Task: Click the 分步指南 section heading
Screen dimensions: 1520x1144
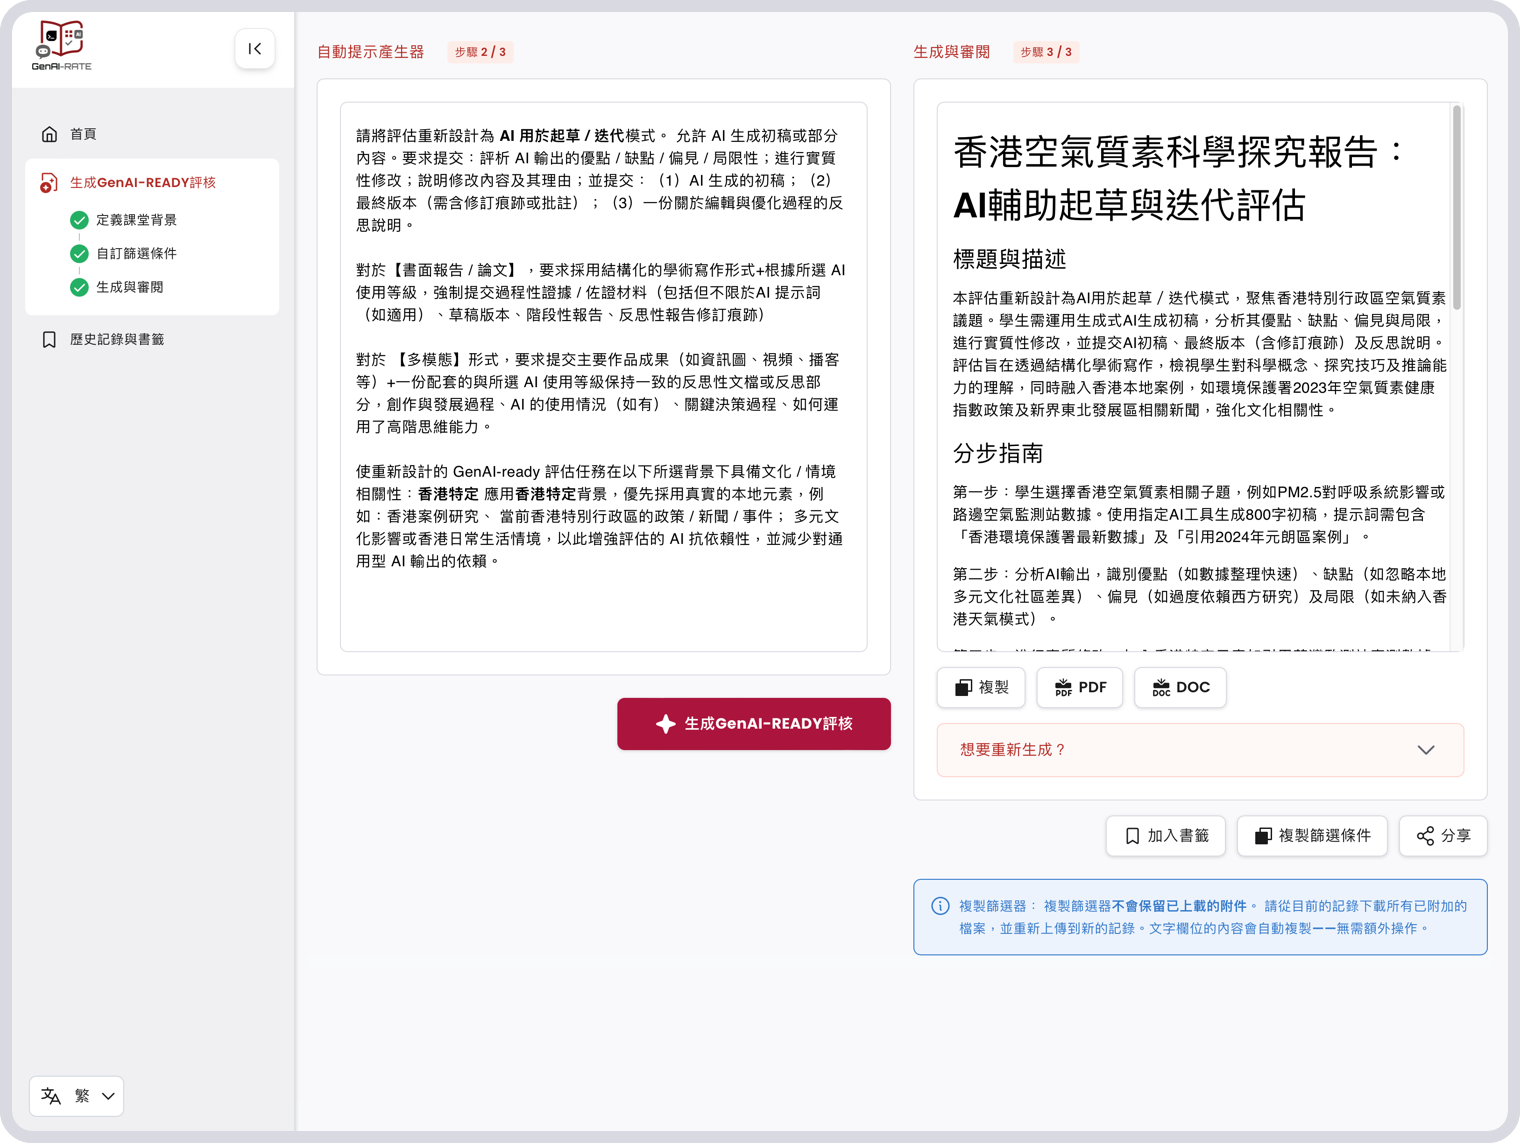Action: [x=998, y=453]
